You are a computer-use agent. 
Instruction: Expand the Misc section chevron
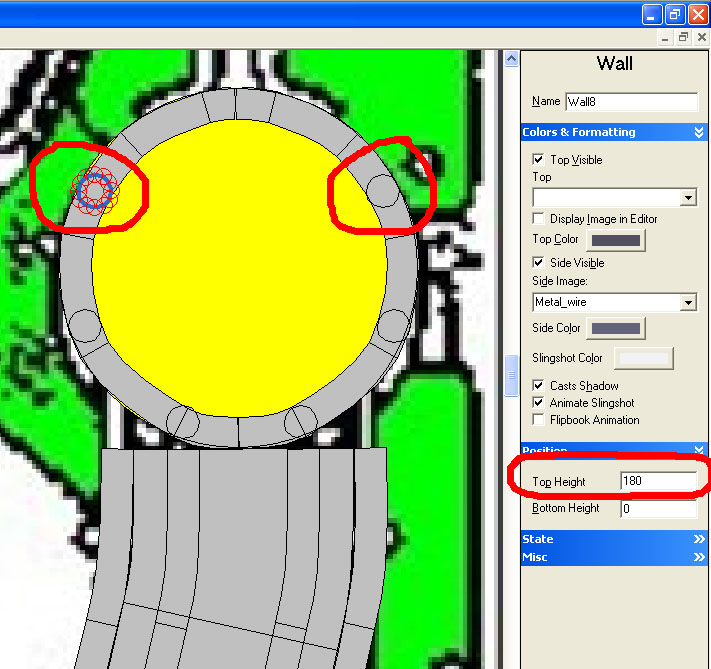(699, 557)
